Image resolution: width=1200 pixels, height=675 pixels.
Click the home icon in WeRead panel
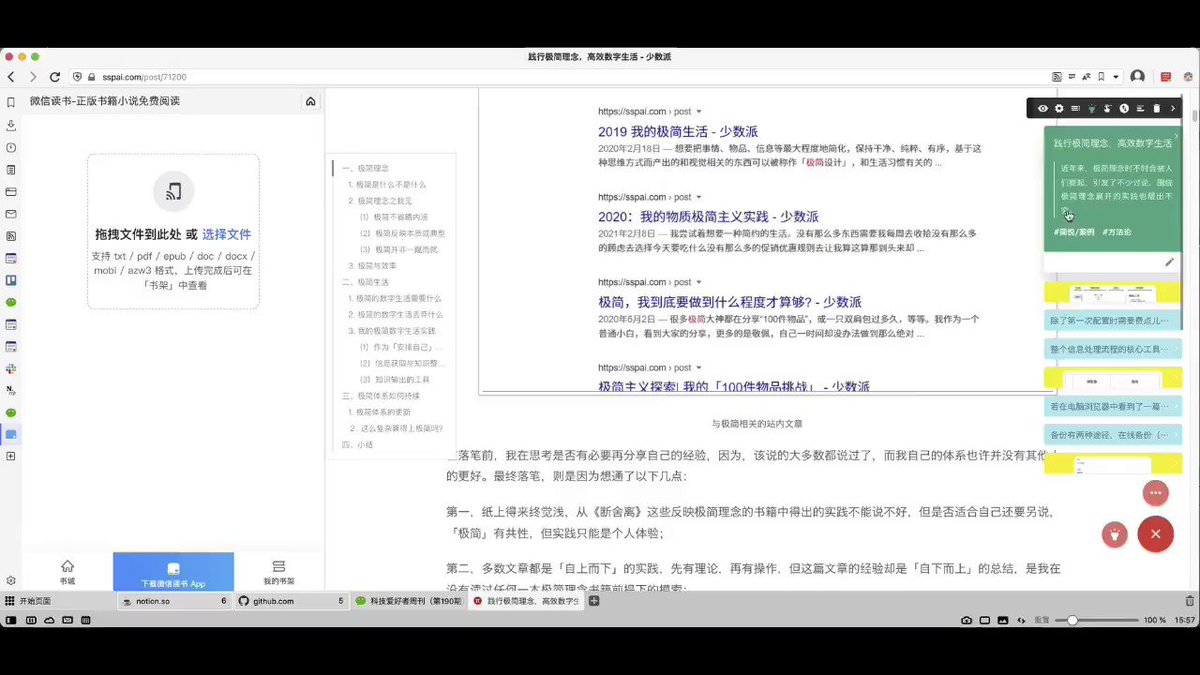(311, 101)
